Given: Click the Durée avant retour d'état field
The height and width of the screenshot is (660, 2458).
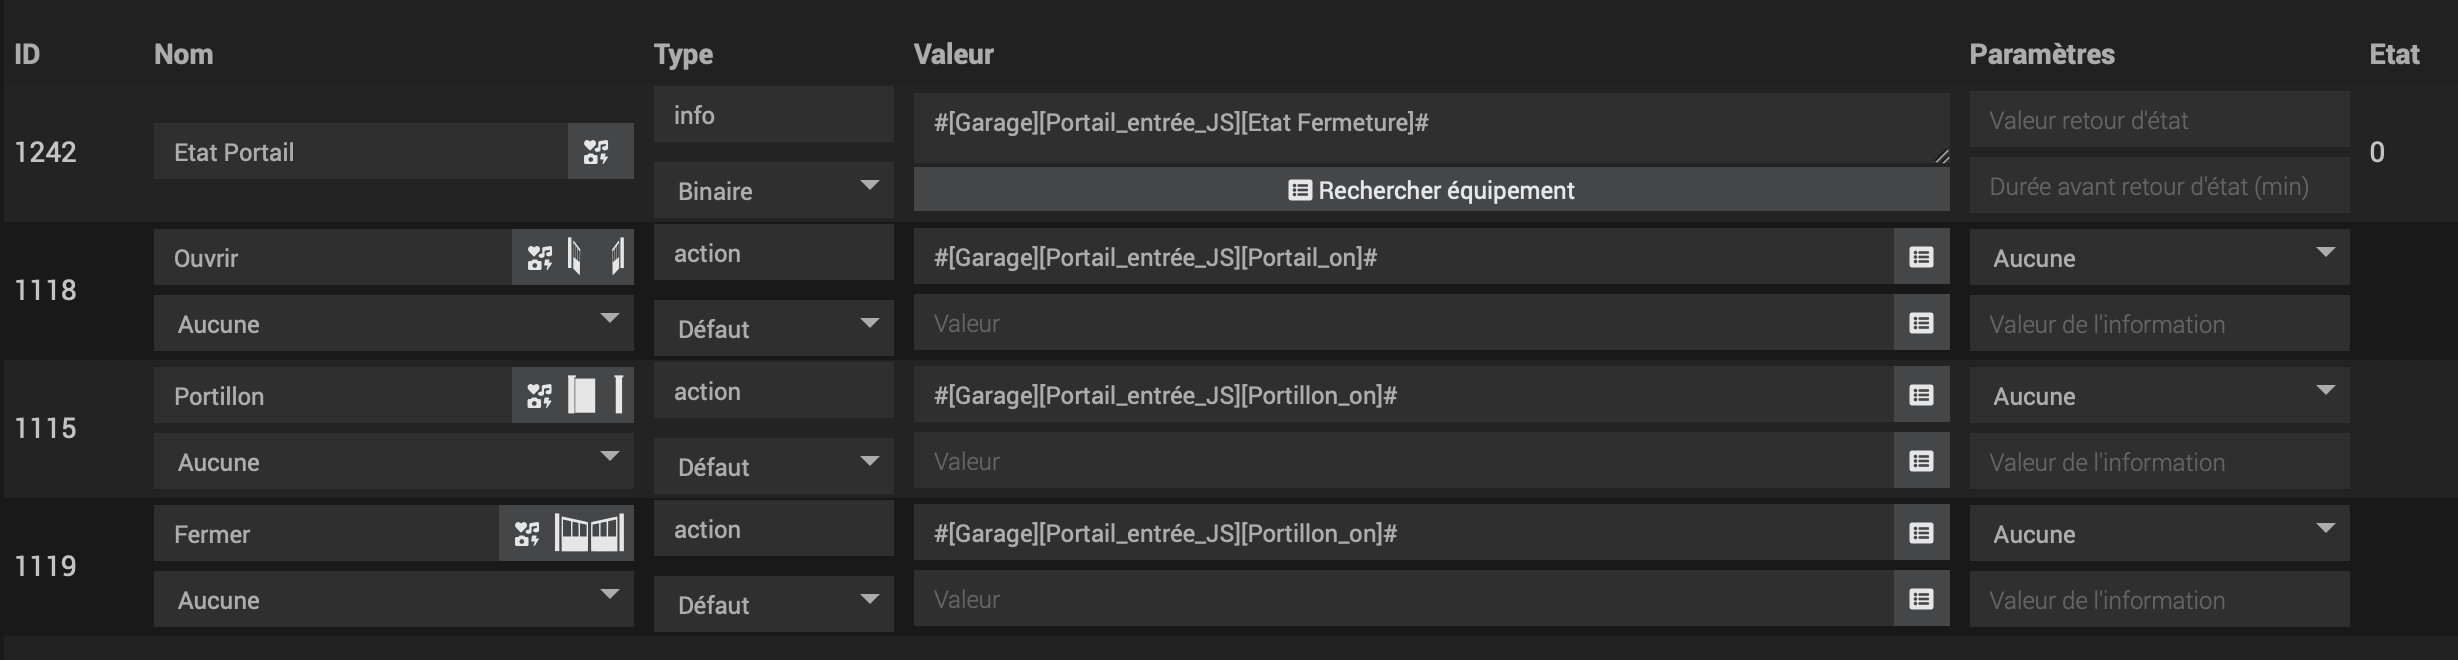Looking at the screenshot, I should click(x=2160, y=186).
